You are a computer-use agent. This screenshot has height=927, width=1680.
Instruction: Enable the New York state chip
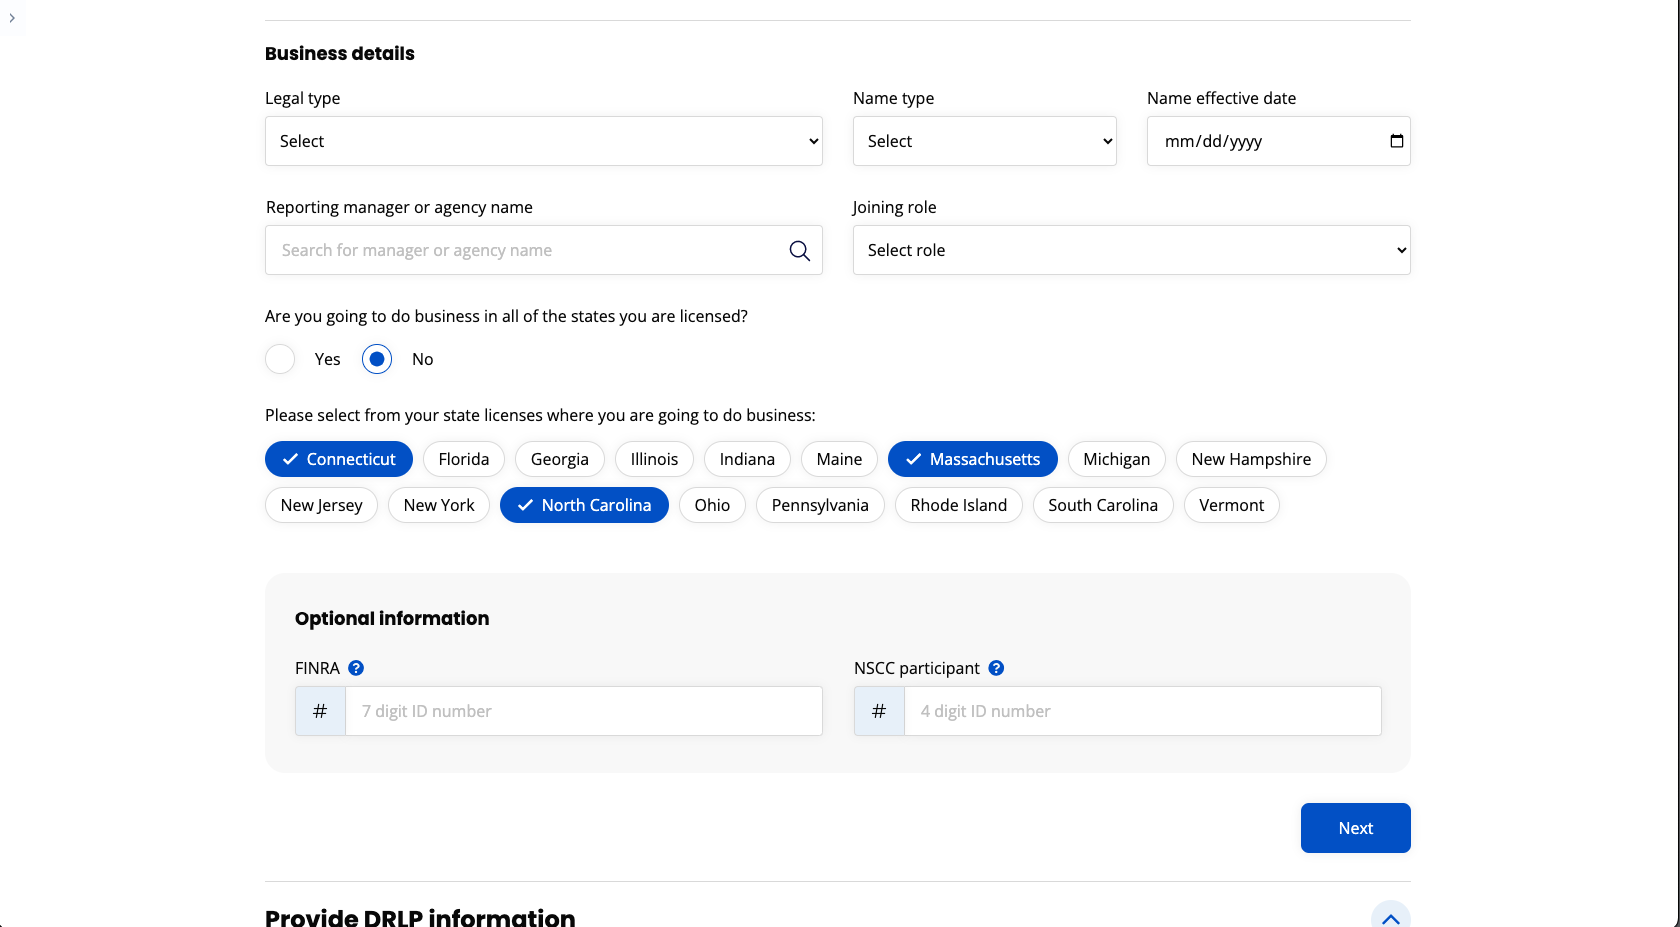tap(439, 505)
